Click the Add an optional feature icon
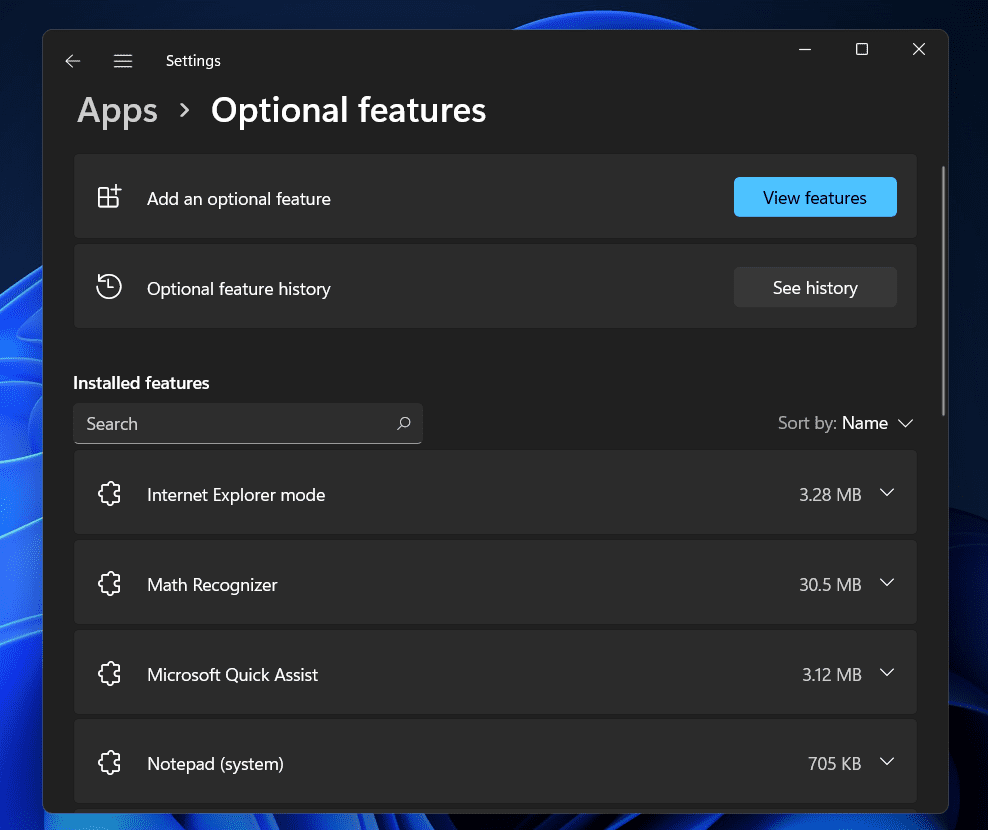The width and height of the screenshot is (988, 830). [109, 197]
